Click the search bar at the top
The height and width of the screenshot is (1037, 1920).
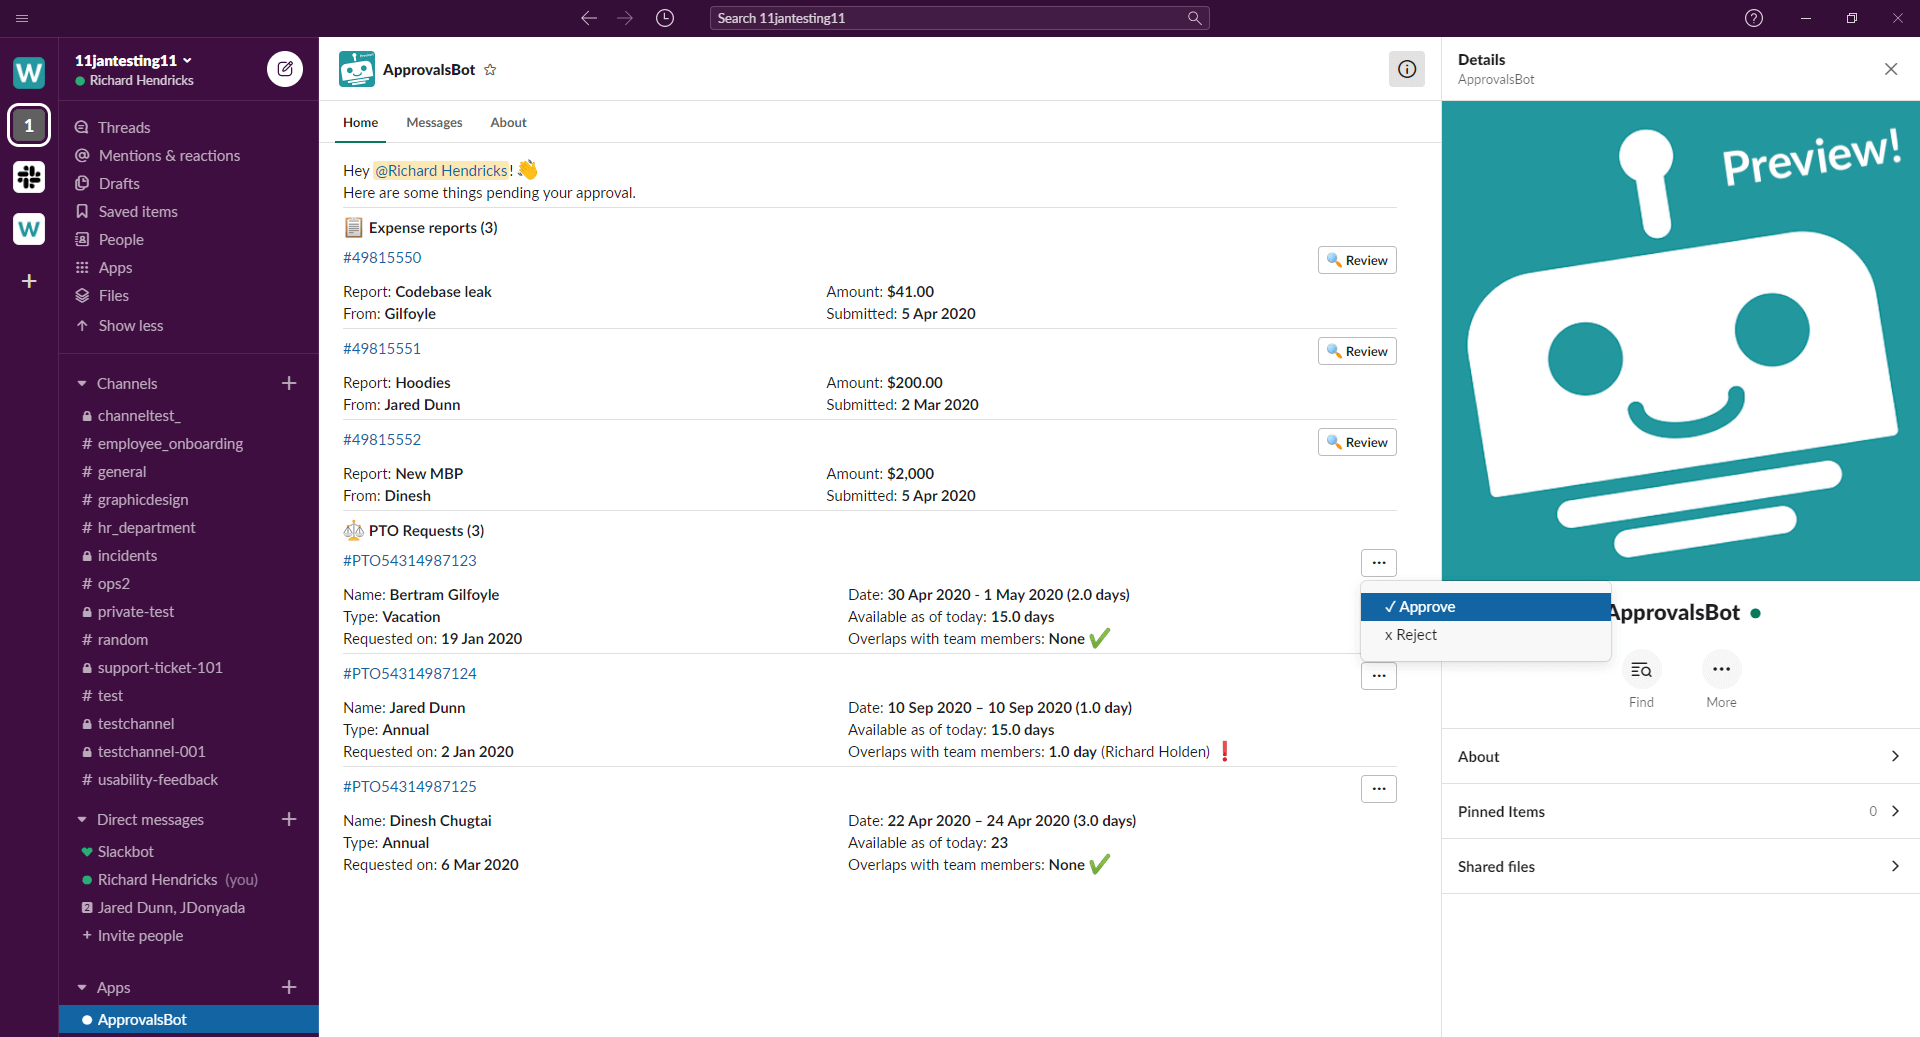click(958, 18)
